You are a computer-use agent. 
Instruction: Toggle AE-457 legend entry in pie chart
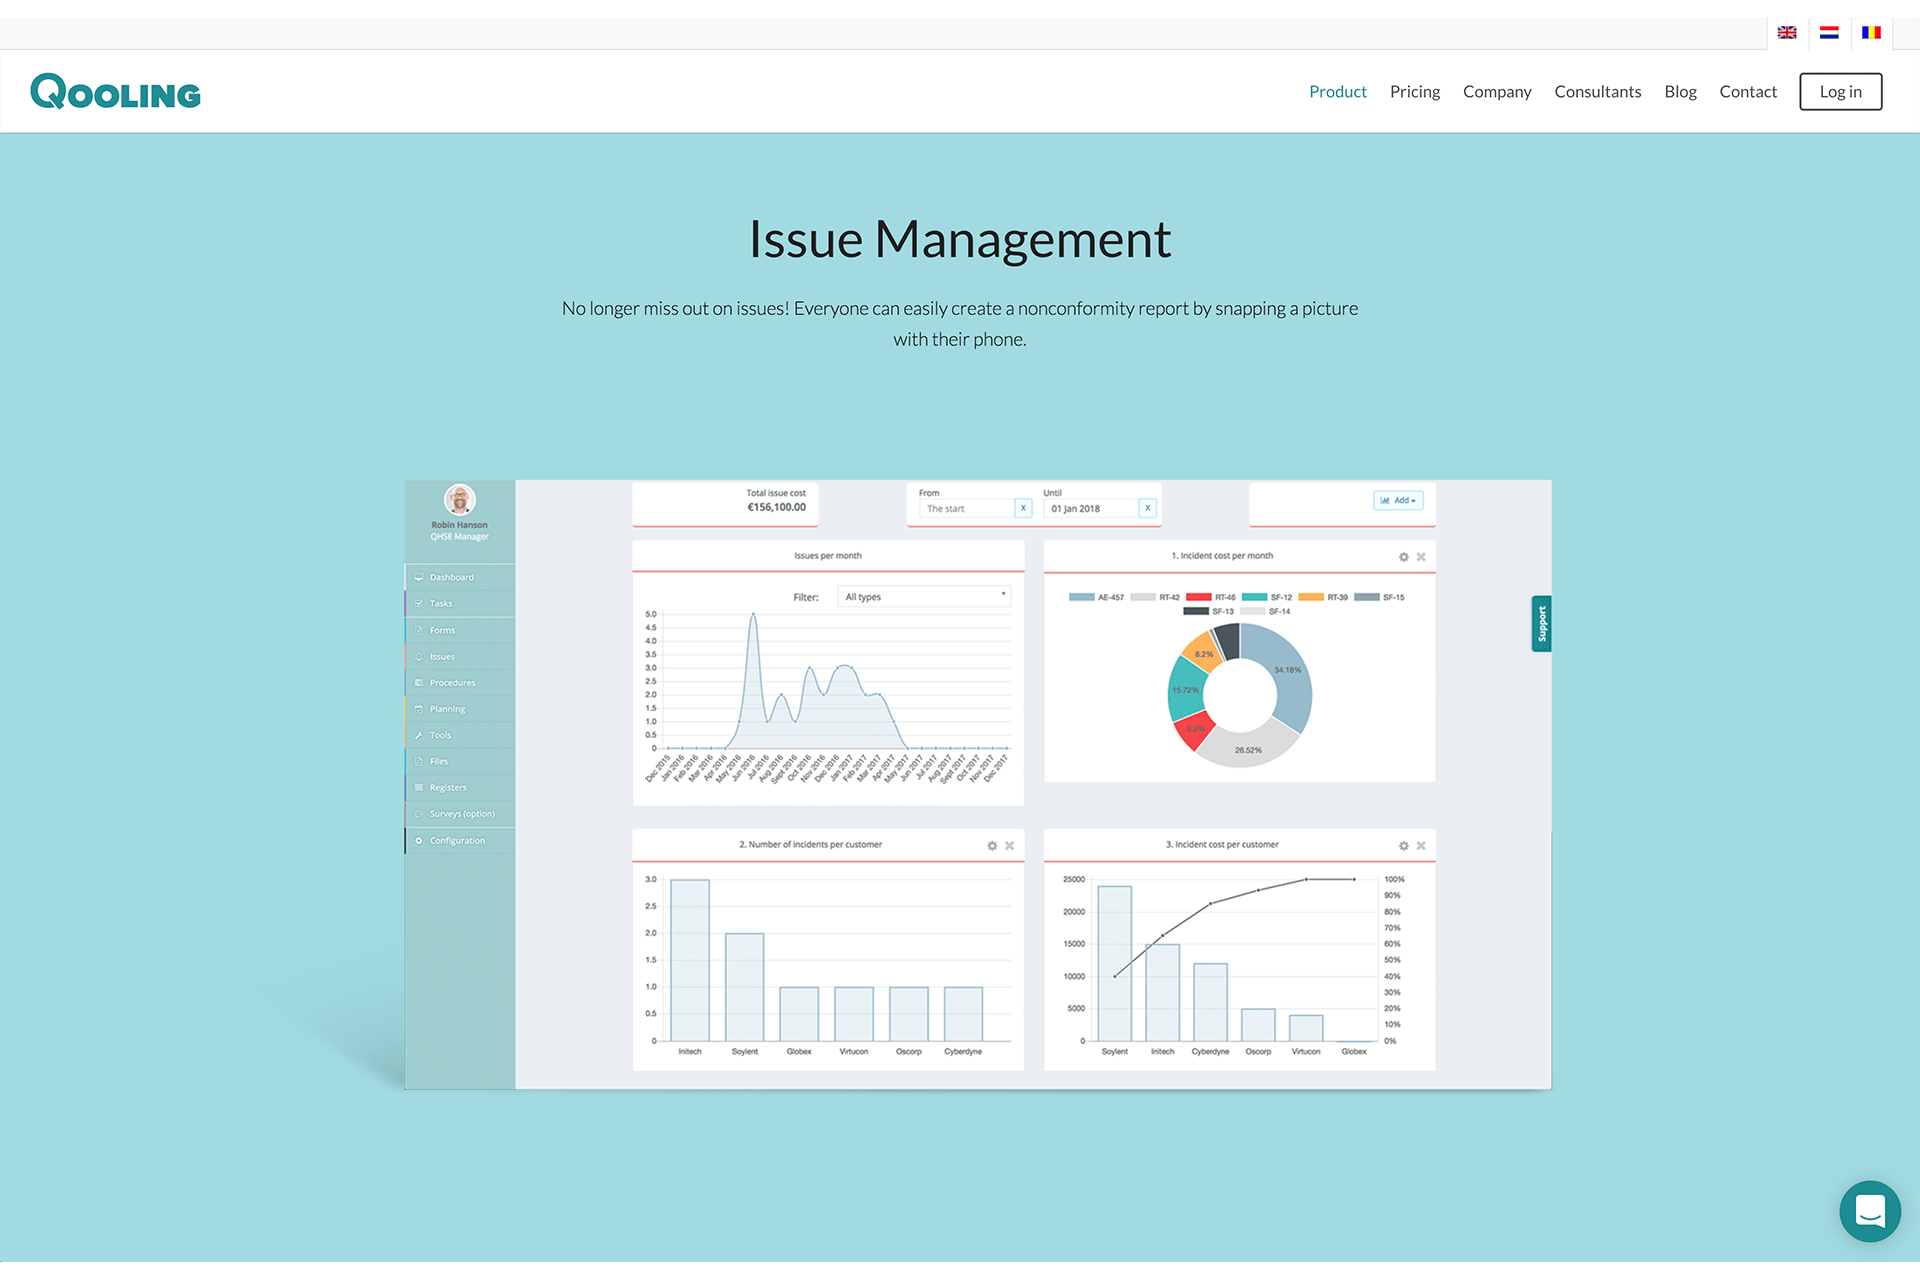point(1097,597)
